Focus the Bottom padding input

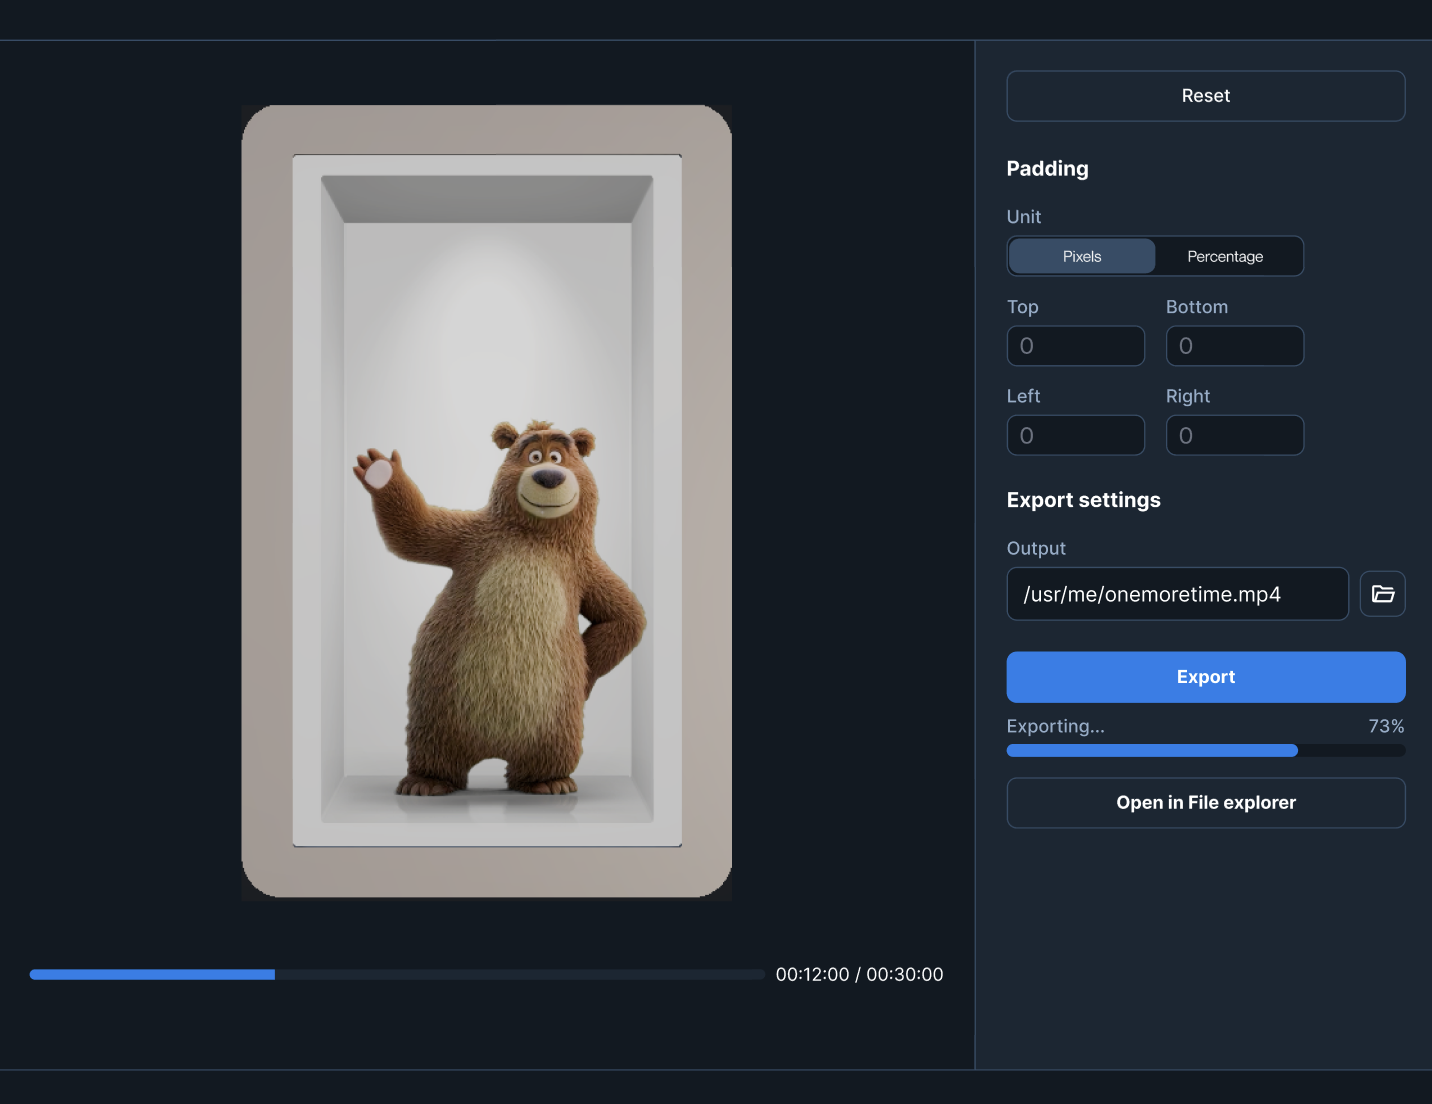(1234, 345)
